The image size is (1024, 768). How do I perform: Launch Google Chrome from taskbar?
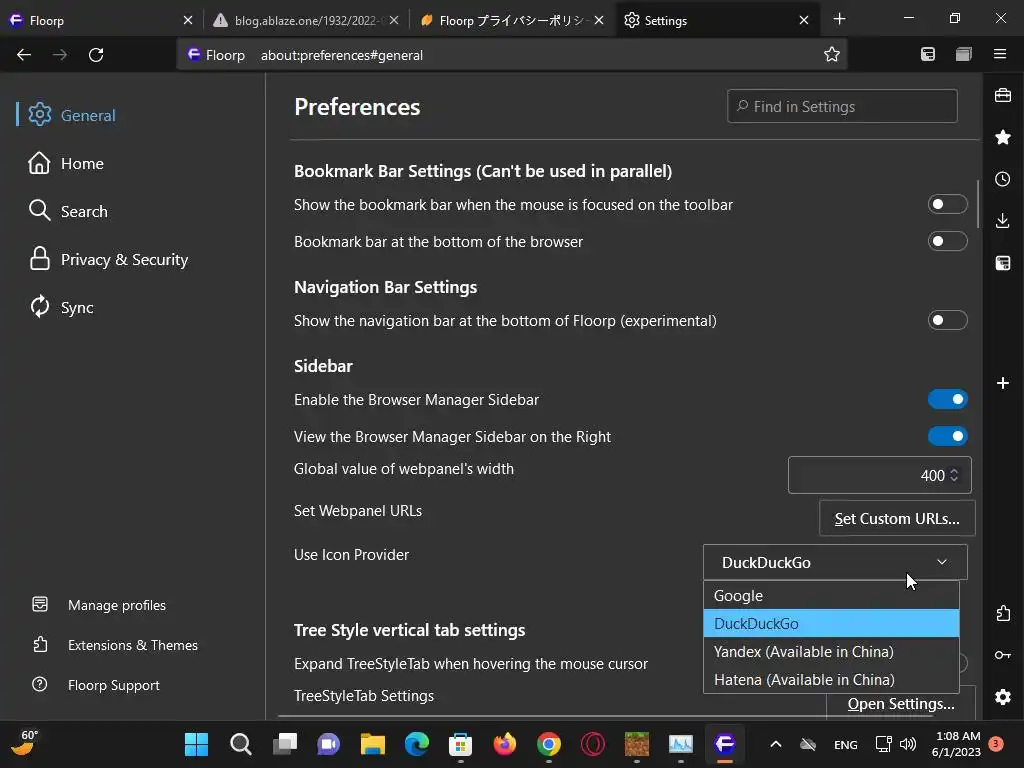549,744
